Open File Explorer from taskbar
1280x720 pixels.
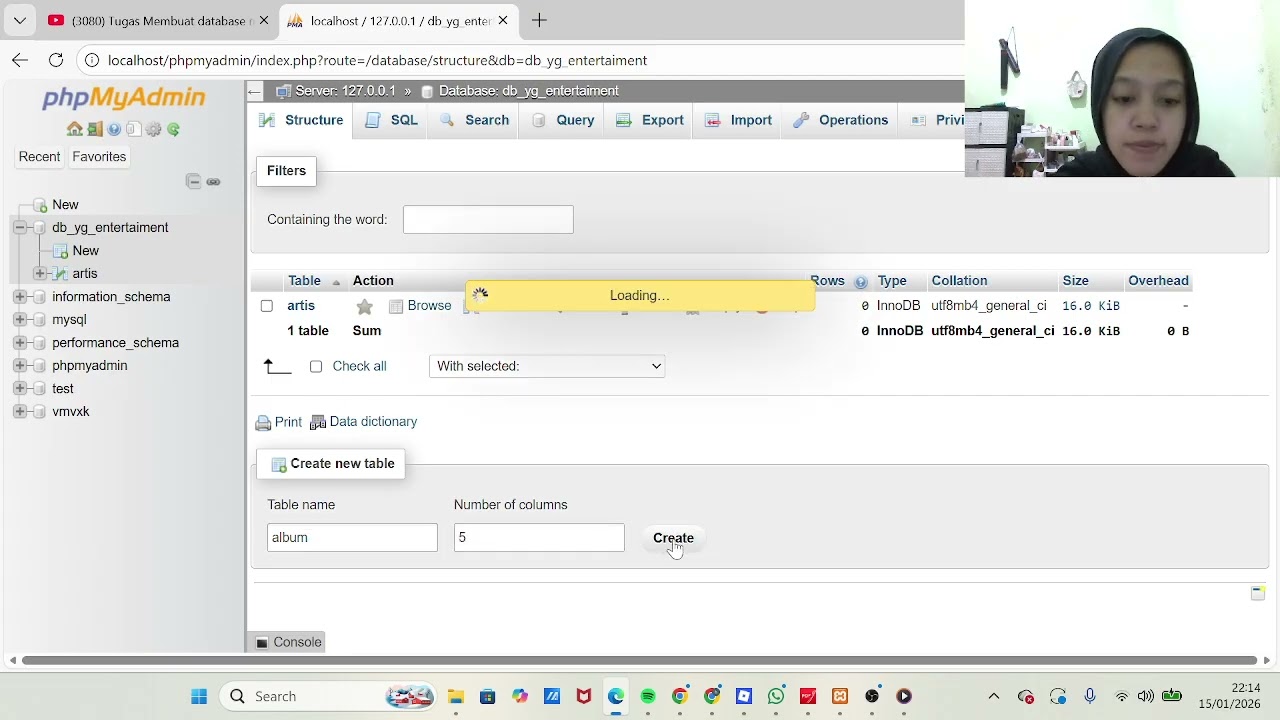[455, 696]
